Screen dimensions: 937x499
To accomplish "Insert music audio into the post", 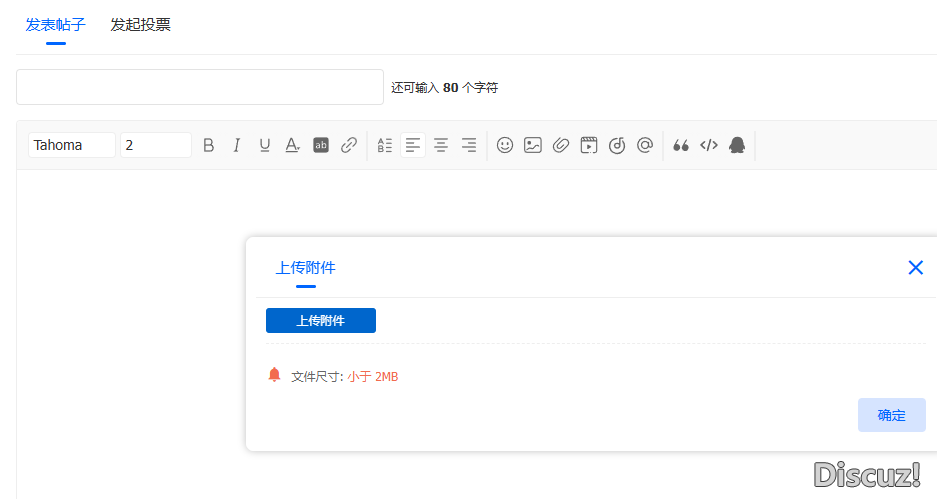I will point(617,145).
